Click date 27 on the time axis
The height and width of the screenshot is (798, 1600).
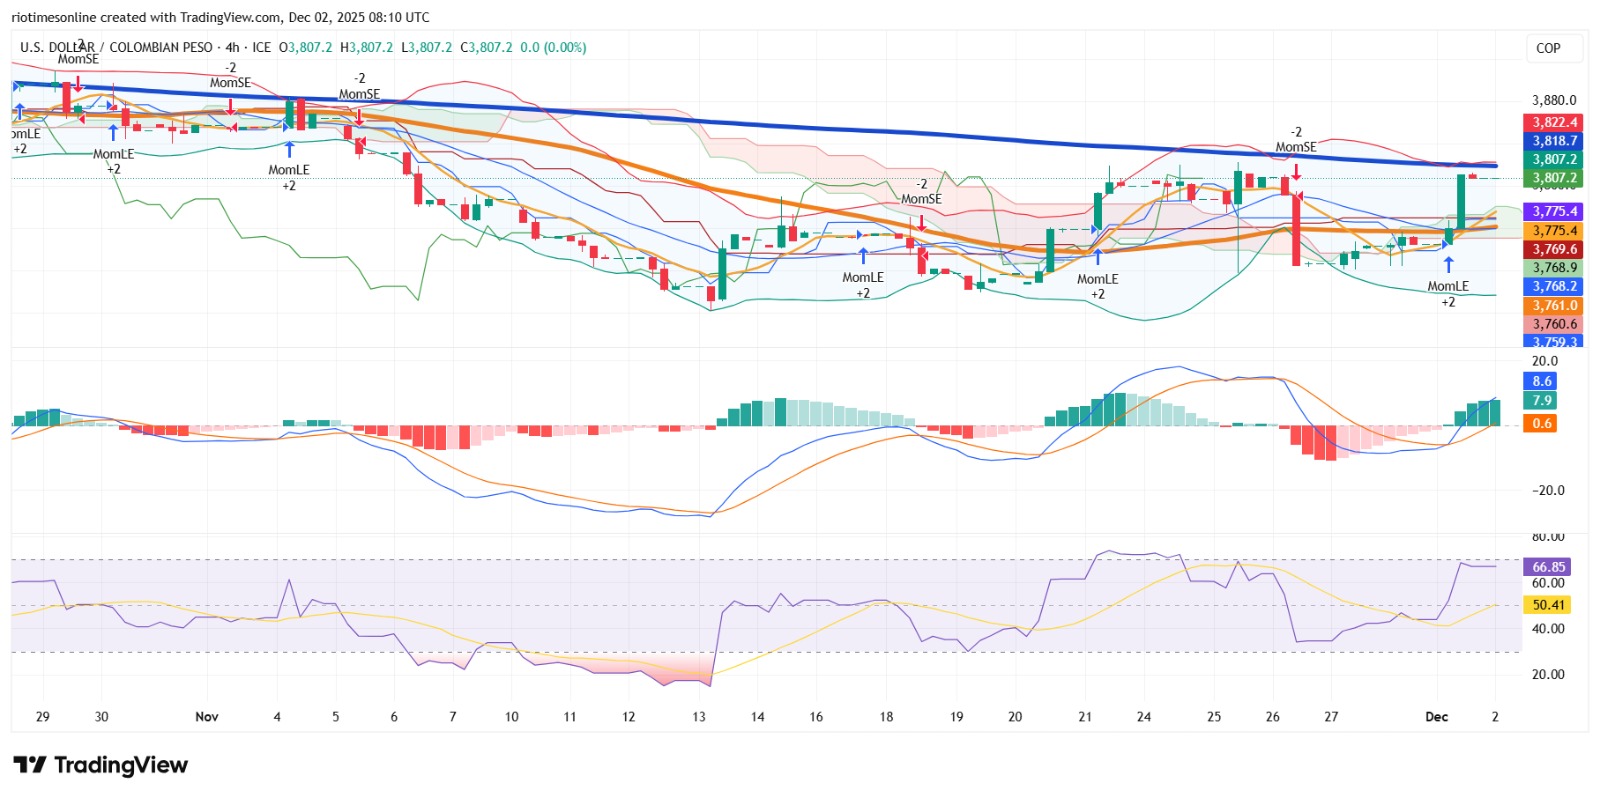coord(1331,716)
